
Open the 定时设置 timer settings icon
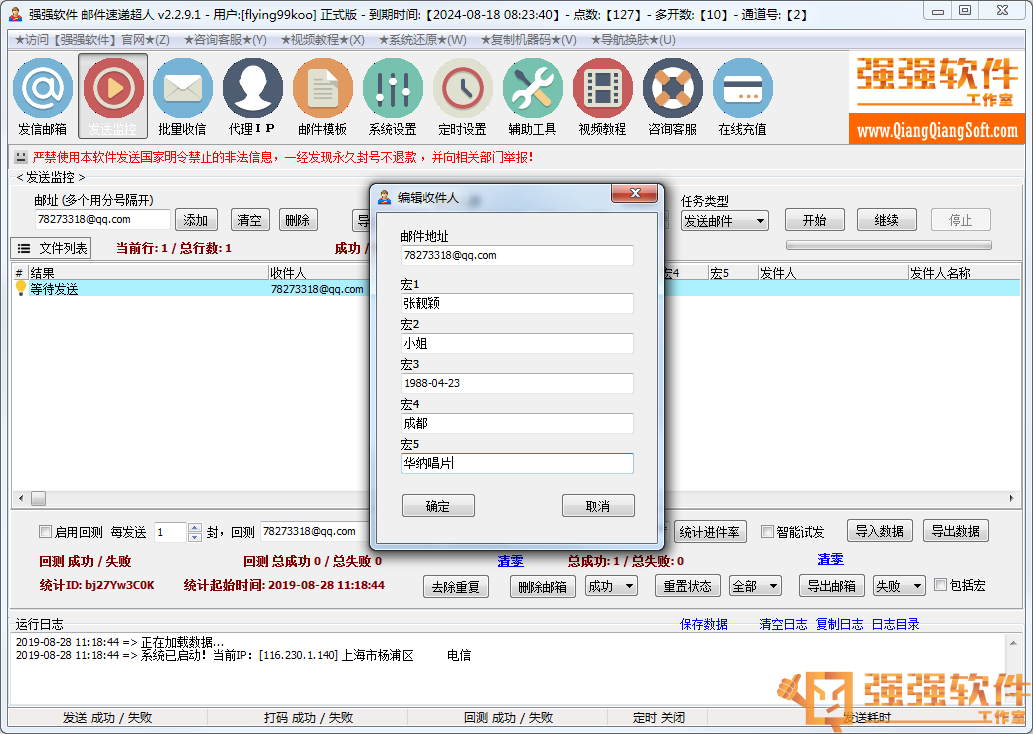[462, 96]
